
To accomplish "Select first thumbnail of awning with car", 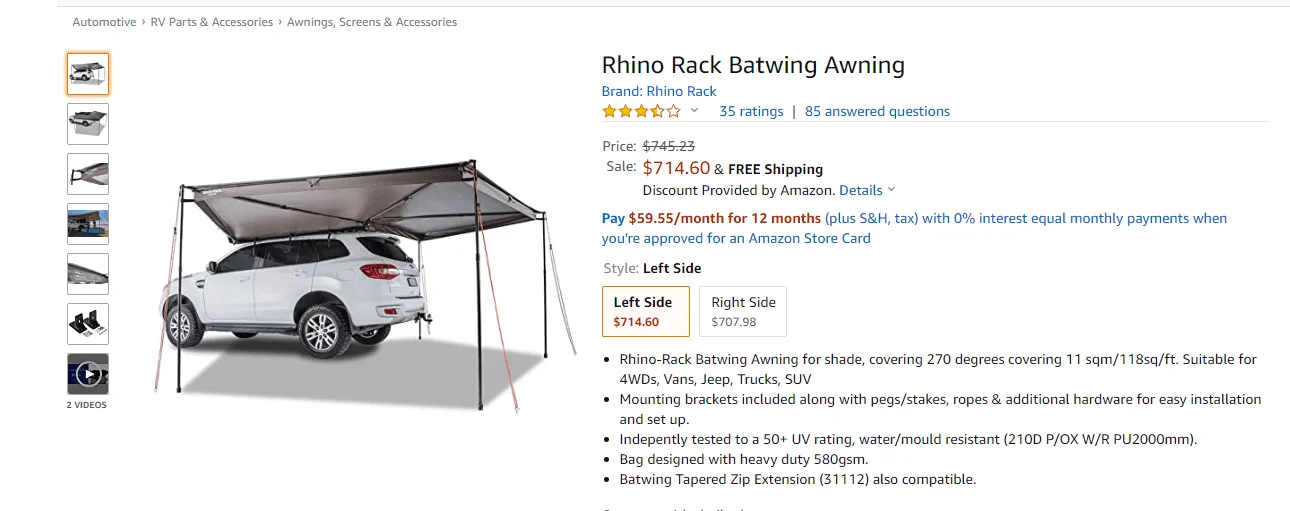I will 88,74.
